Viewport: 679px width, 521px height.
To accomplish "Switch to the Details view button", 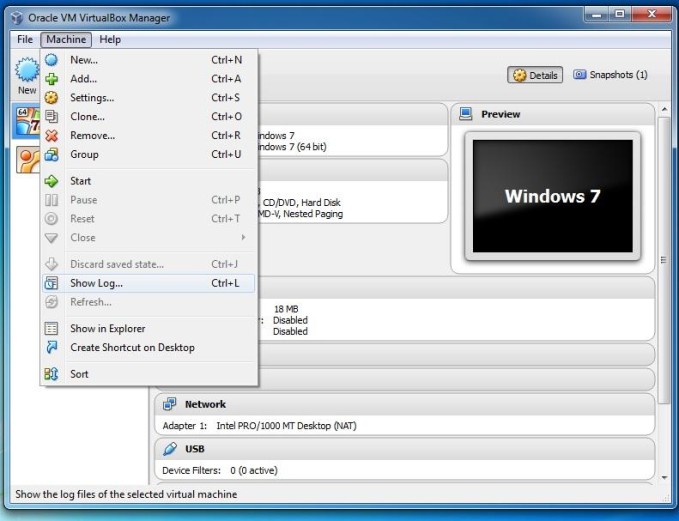I will click(535, 75).
